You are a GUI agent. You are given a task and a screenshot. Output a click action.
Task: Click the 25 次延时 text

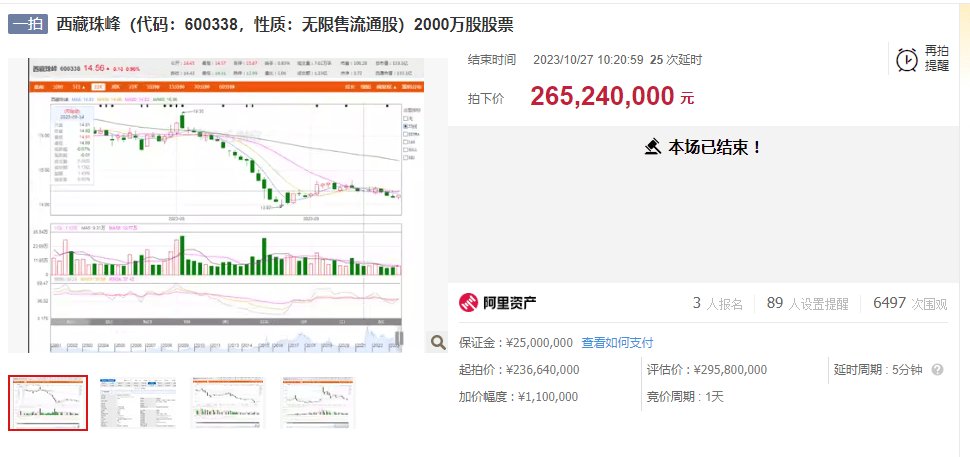coord(676,60)
